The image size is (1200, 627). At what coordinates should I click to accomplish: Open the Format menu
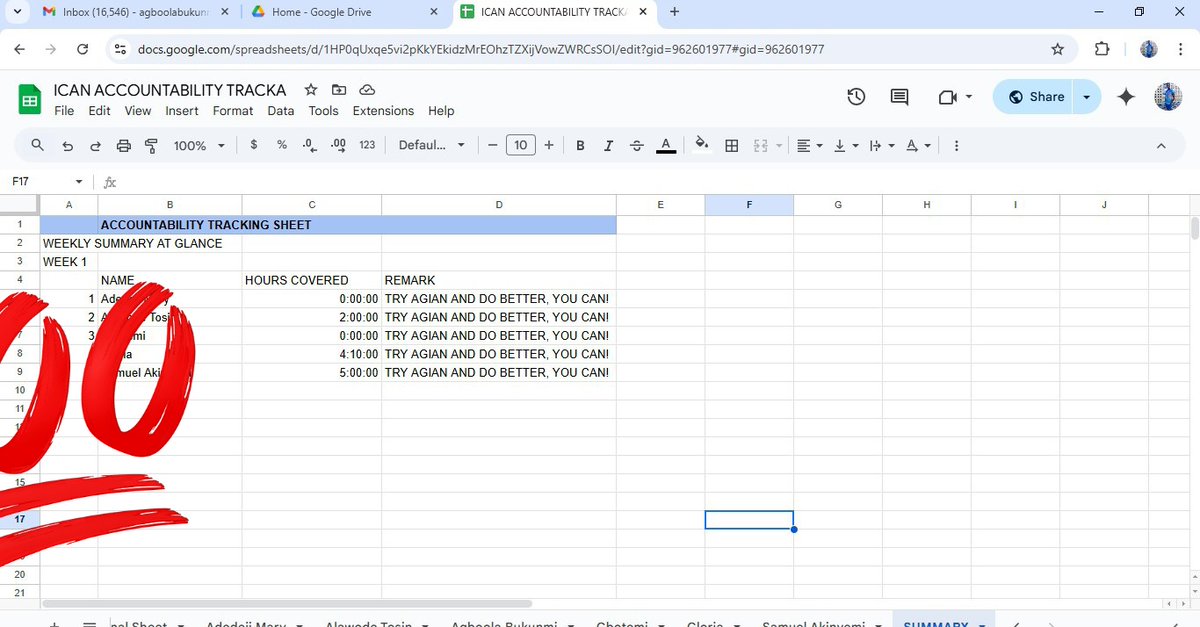pos(232,111)
